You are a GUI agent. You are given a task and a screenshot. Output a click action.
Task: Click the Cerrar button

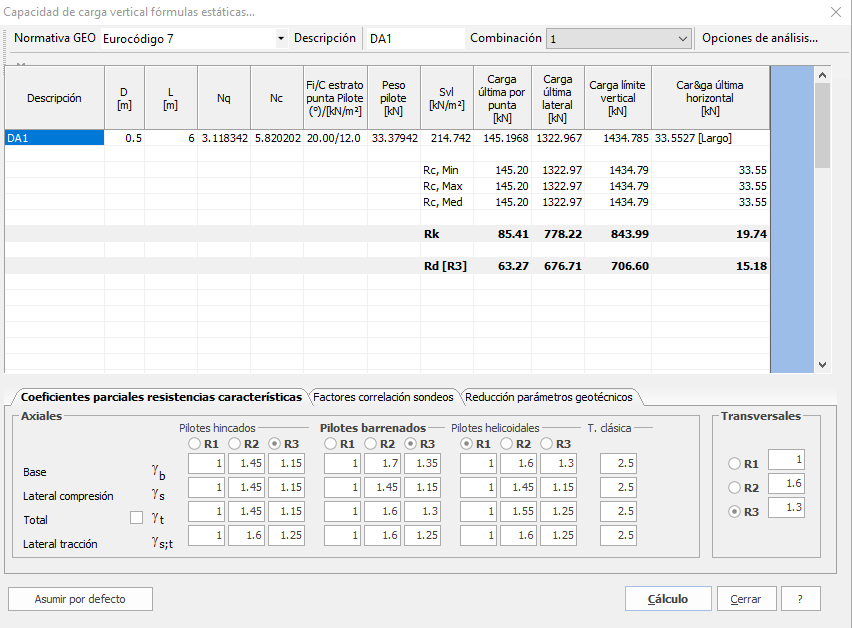coord(746,599)
